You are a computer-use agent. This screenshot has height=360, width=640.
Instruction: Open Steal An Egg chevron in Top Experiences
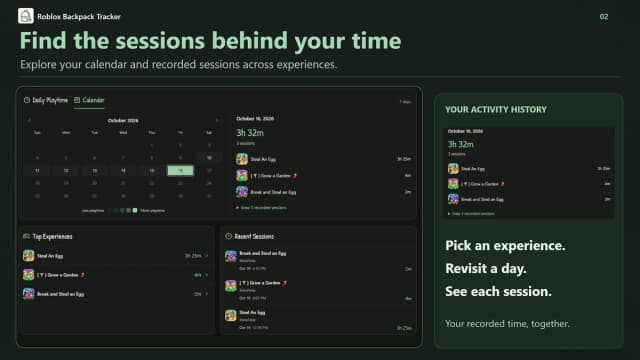click(x=207, y=256)
